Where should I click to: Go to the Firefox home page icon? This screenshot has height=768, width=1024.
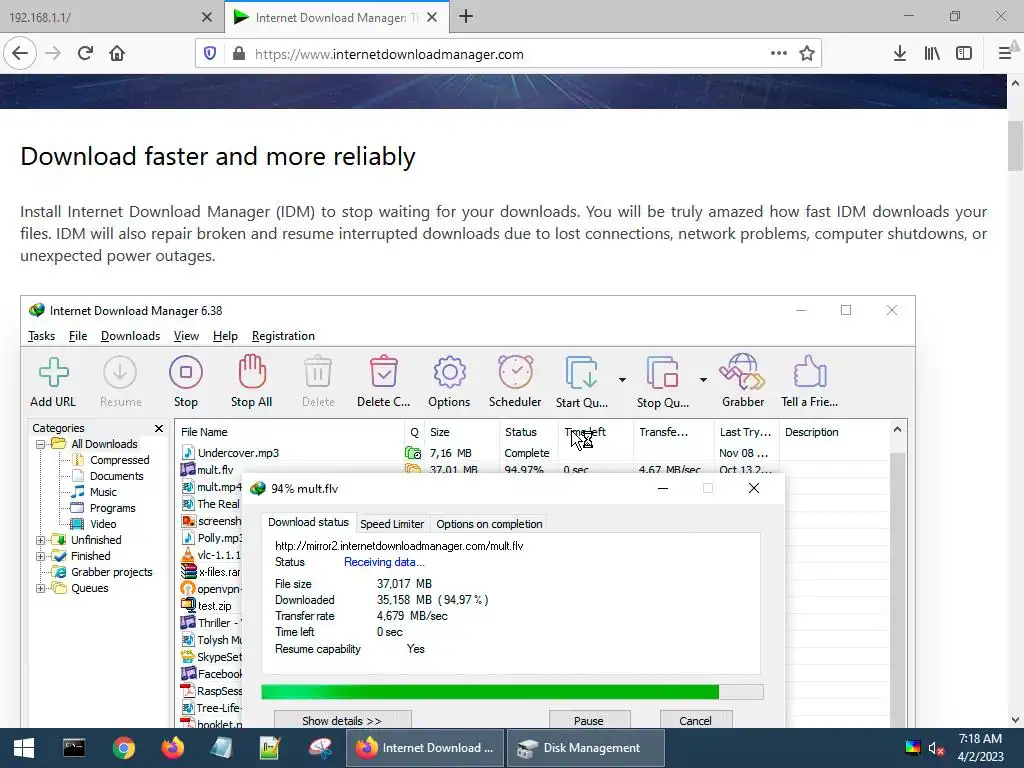click(x=117, y=54)
